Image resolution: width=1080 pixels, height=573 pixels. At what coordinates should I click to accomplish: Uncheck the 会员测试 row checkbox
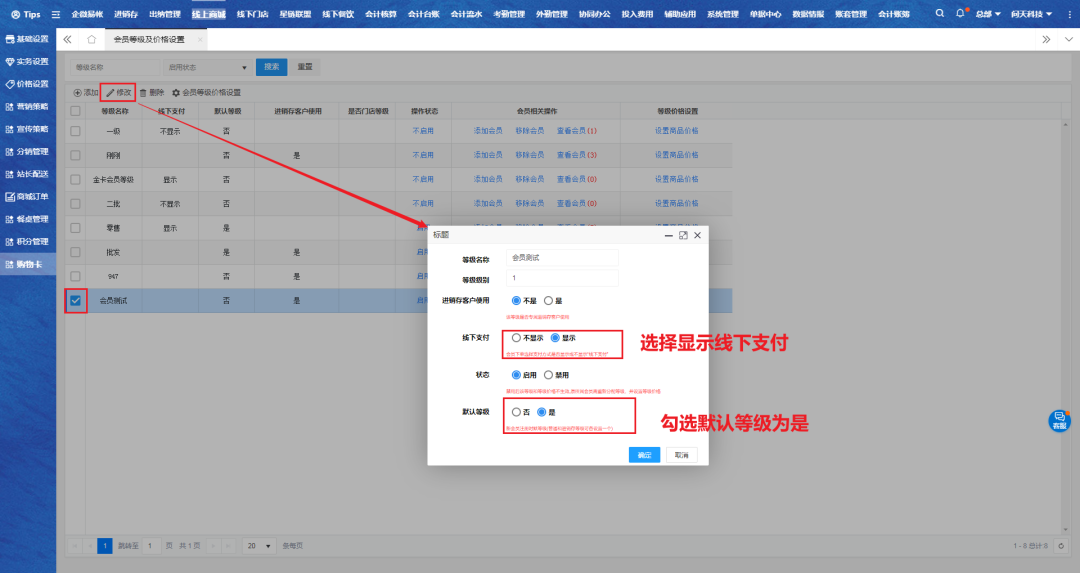[75, 300]
